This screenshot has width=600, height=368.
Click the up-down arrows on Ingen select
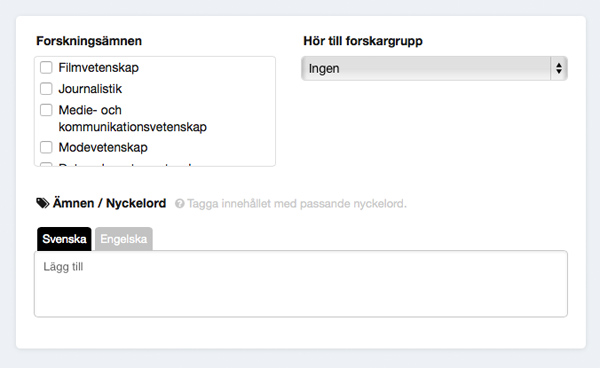559,68
